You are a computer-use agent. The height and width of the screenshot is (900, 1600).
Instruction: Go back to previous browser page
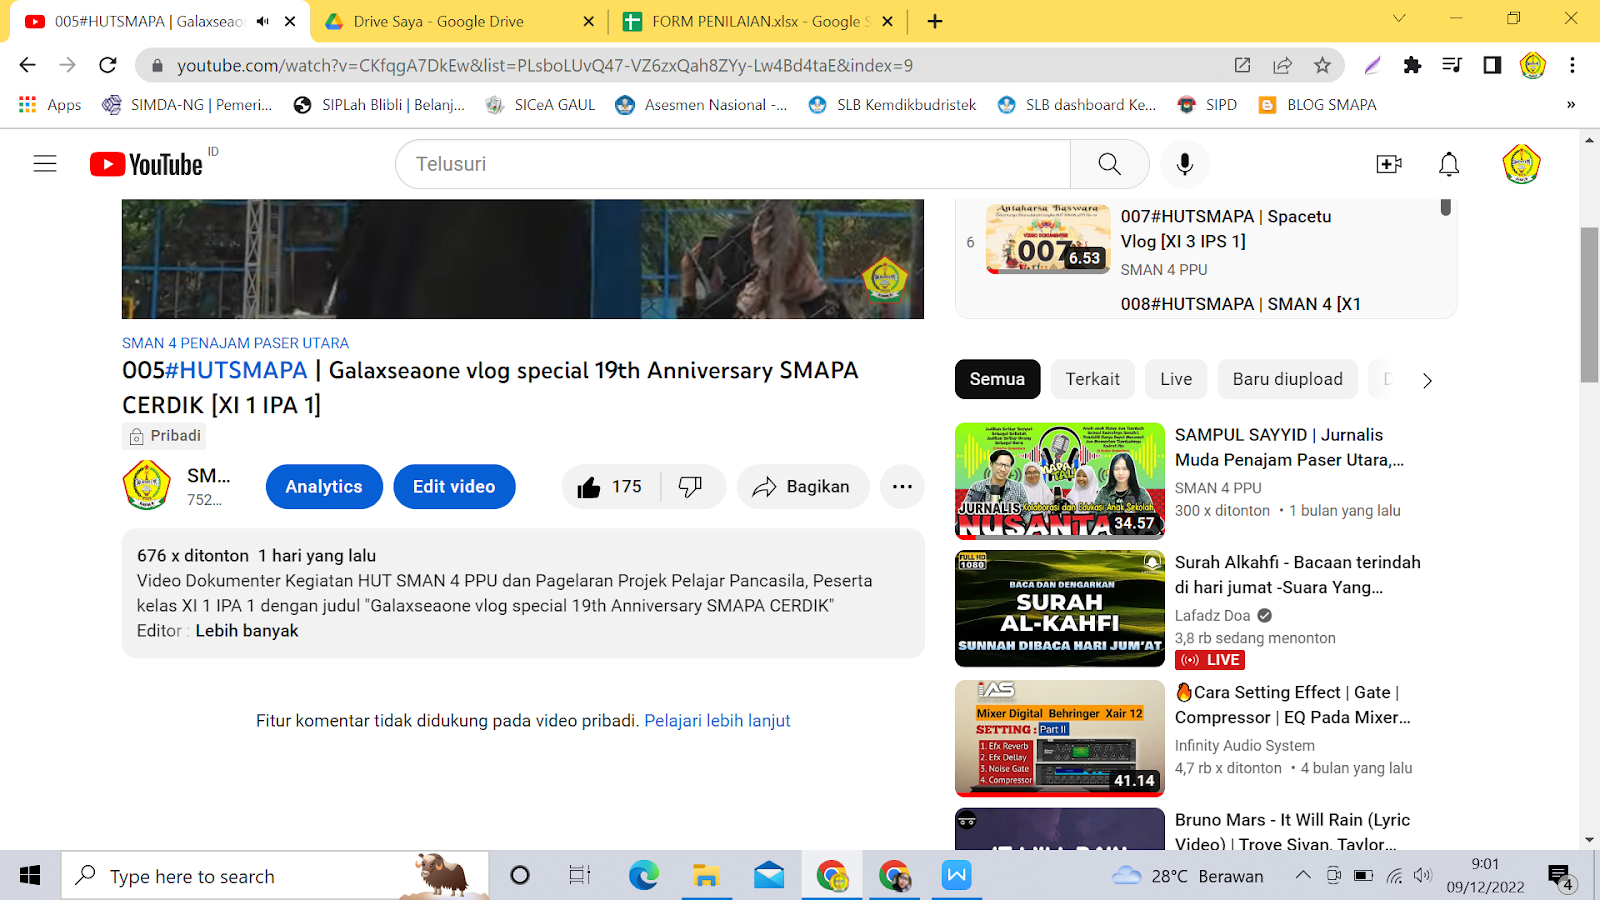[x=27, y=65]
